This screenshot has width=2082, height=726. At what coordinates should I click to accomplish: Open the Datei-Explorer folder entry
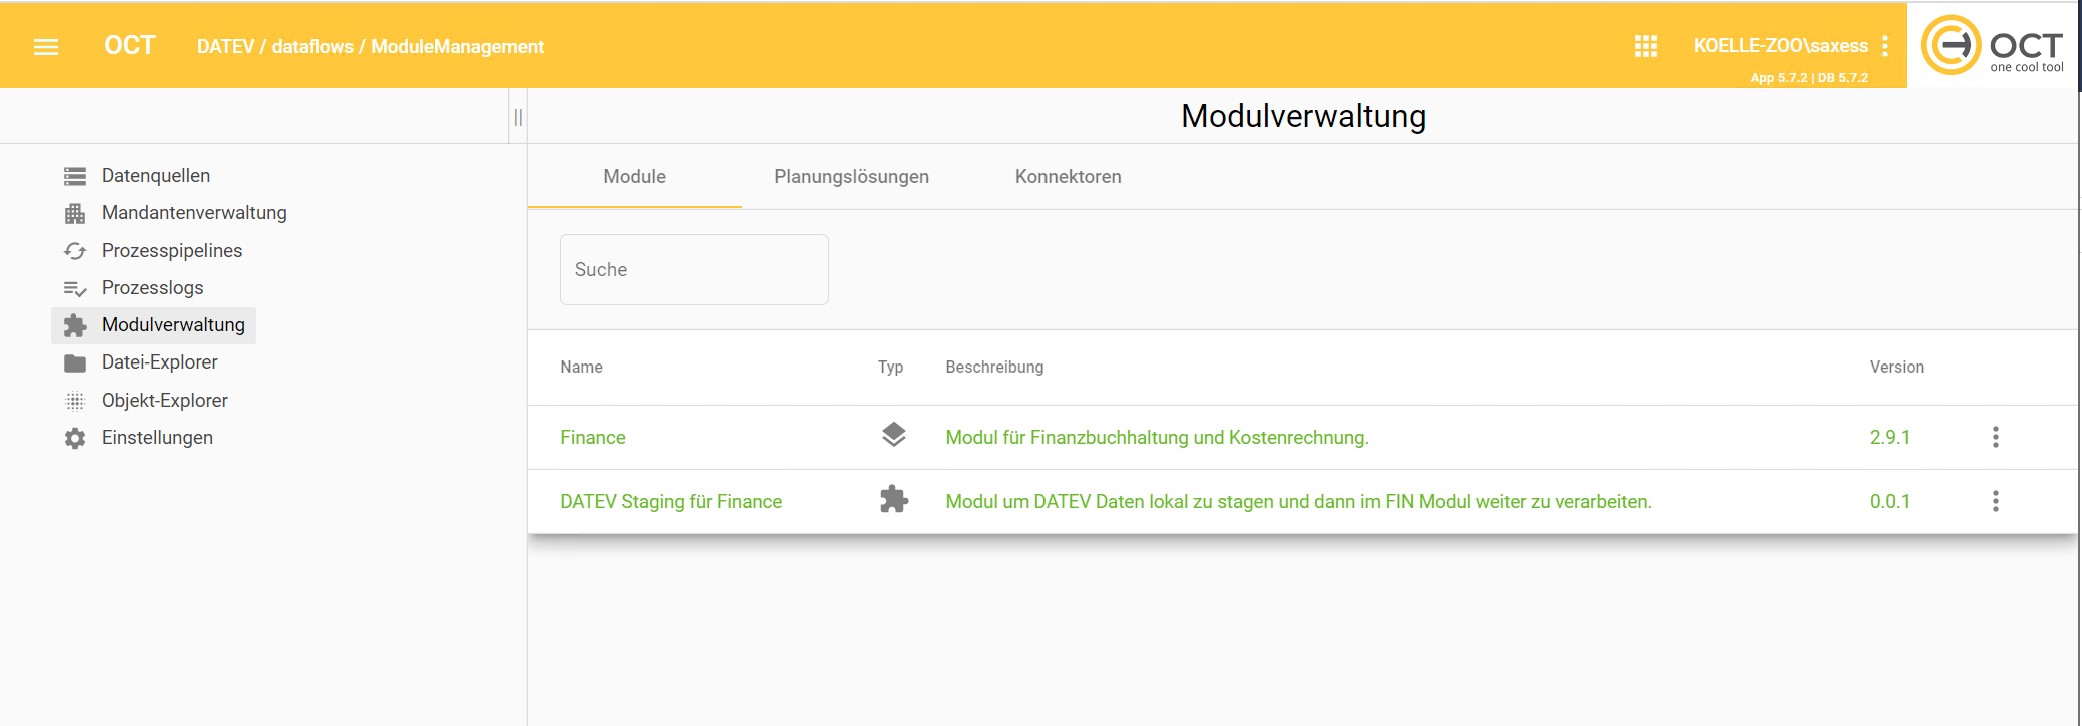click(x=159, y=363)
